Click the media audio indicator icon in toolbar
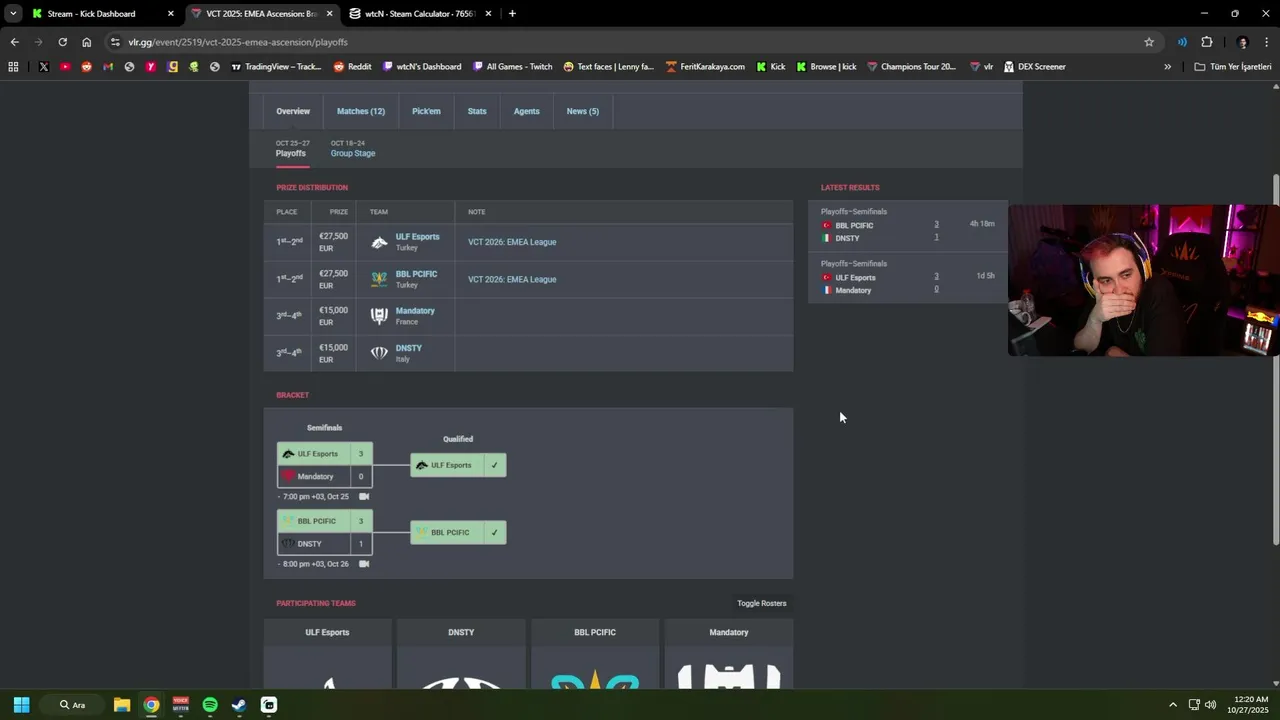The image size is (1280, 720). (1182, 42)
